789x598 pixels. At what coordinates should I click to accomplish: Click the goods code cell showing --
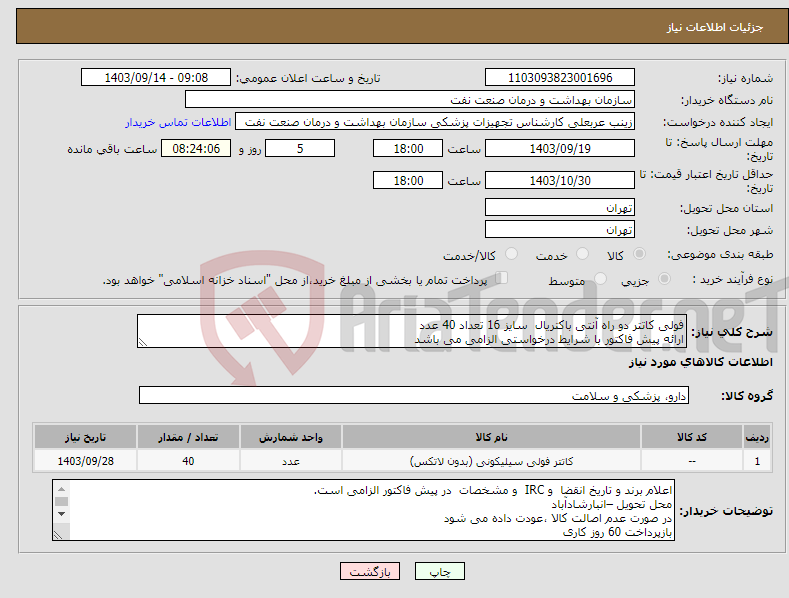(x=692, y=461)
